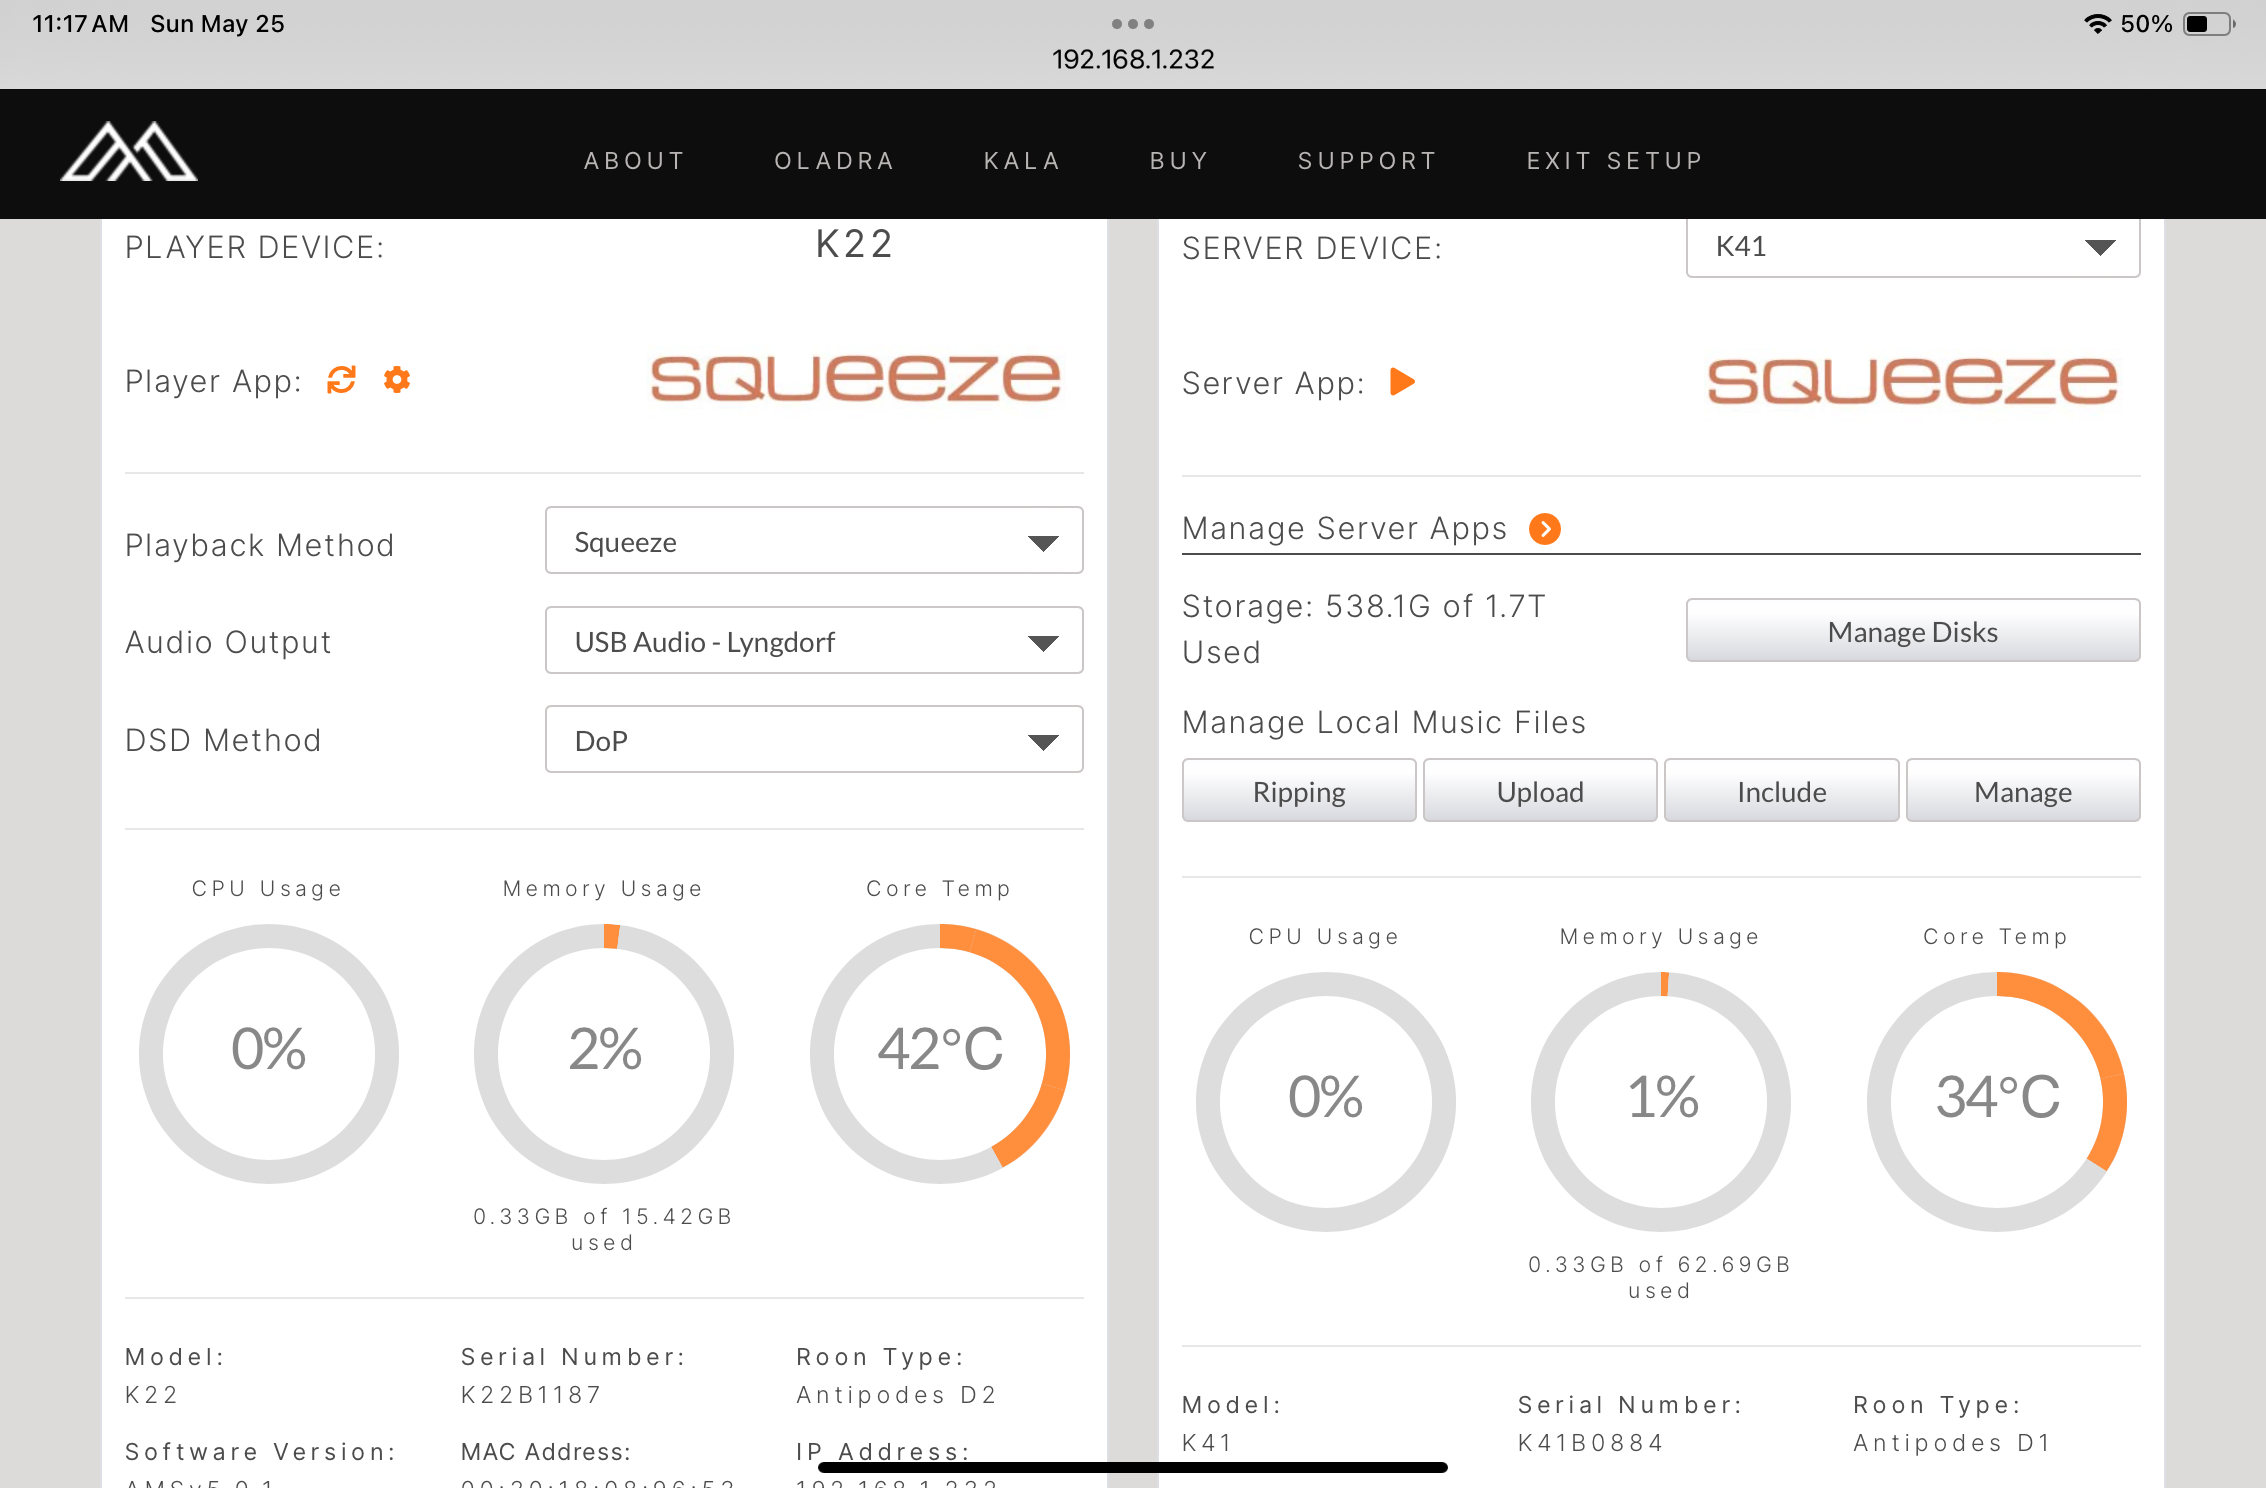Tap the three dots multitasking icon
The image size is (2266, 1488).
click(x=1133, y=23)
